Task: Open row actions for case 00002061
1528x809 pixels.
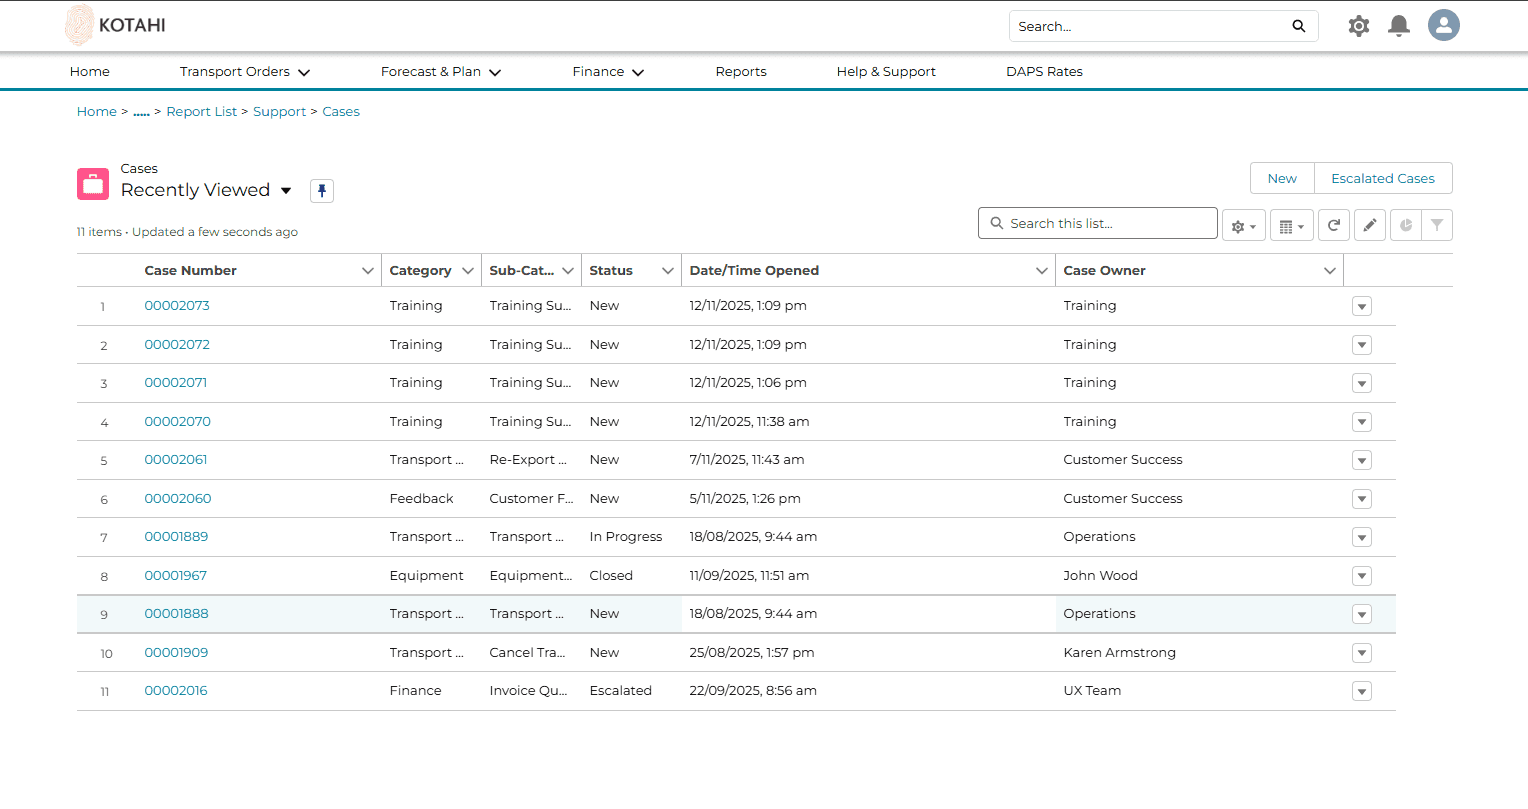Action: coord(1362,461)
